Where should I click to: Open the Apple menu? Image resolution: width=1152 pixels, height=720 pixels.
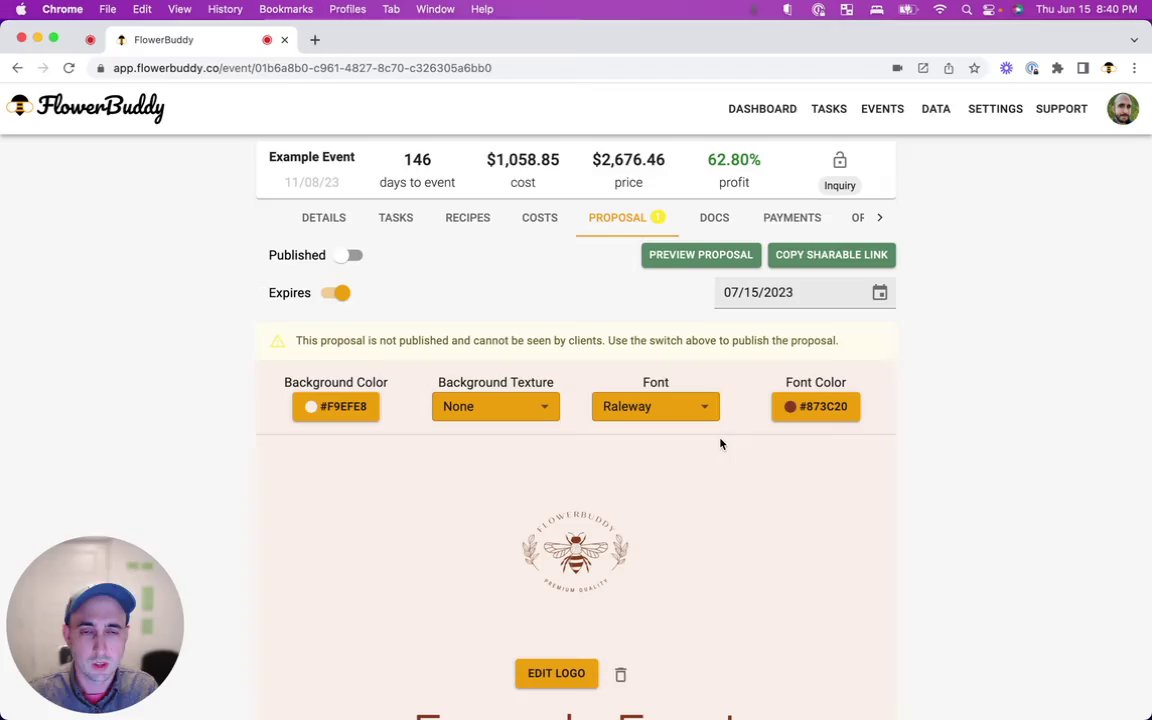[21, 10]
